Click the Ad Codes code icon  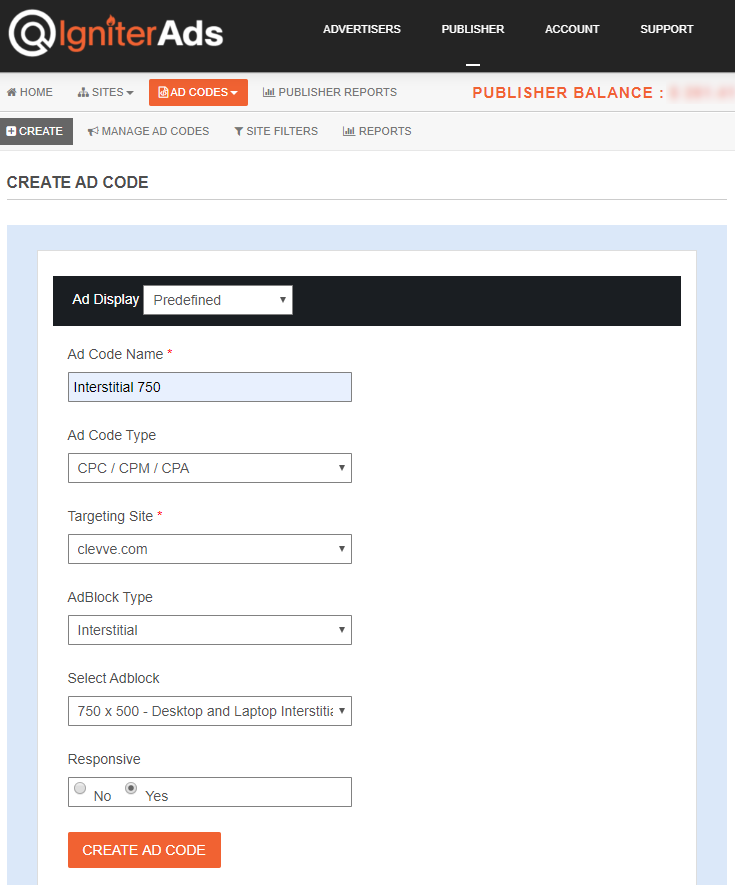coord(163,92)
